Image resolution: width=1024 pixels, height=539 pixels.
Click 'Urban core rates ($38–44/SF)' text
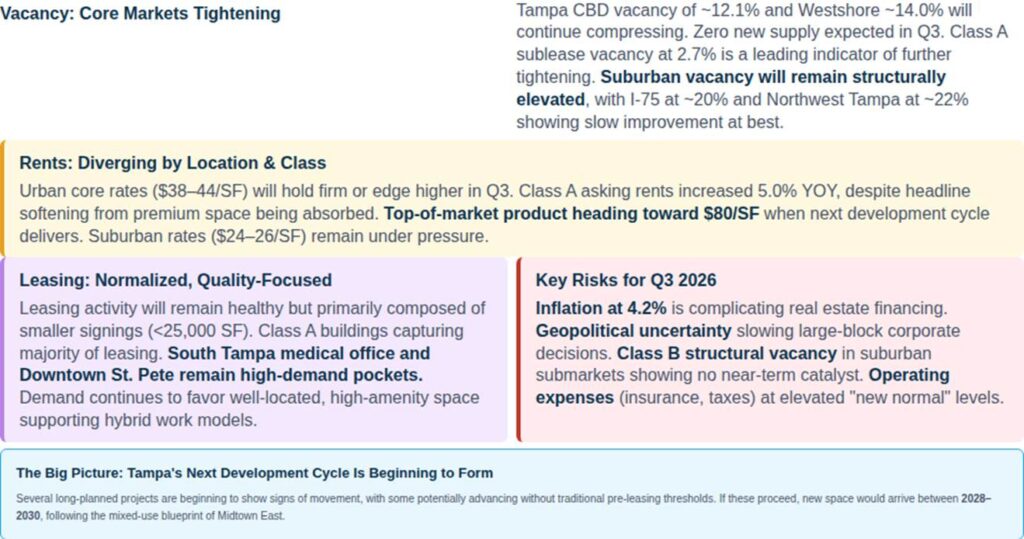(x=134, y=191)
